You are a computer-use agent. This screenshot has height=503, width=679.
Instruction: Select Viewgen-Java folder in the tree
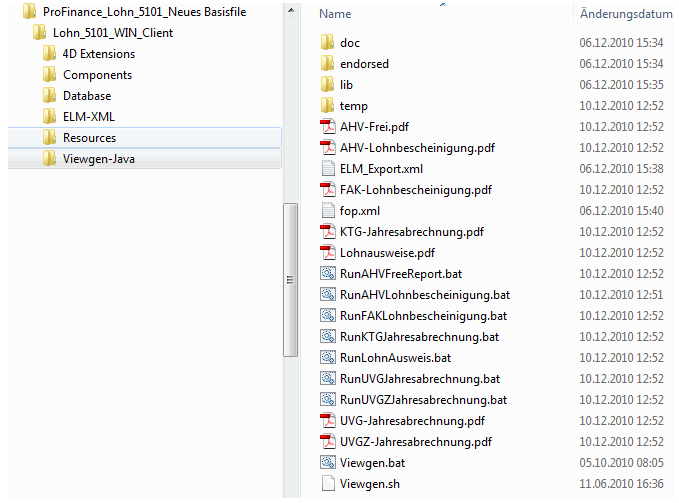coord(98,159)
